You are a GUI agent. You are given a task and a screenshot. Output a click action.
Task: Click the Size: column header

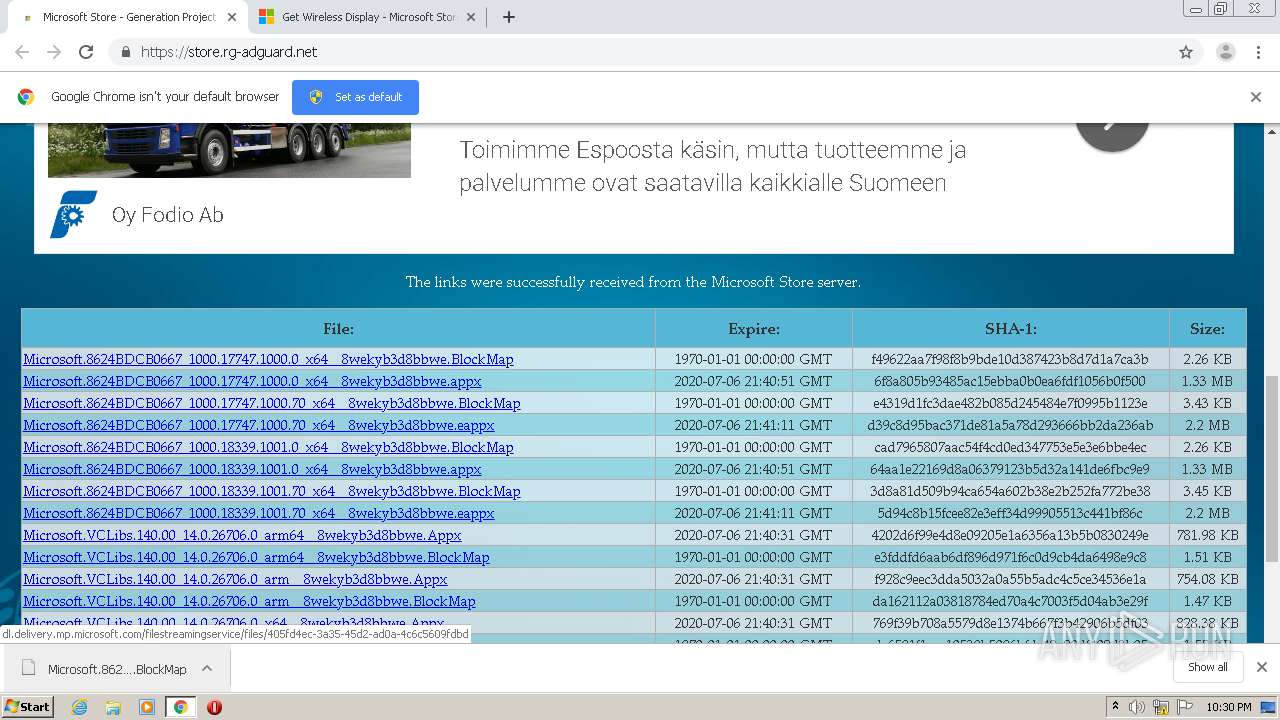(x=1207, y=328)
